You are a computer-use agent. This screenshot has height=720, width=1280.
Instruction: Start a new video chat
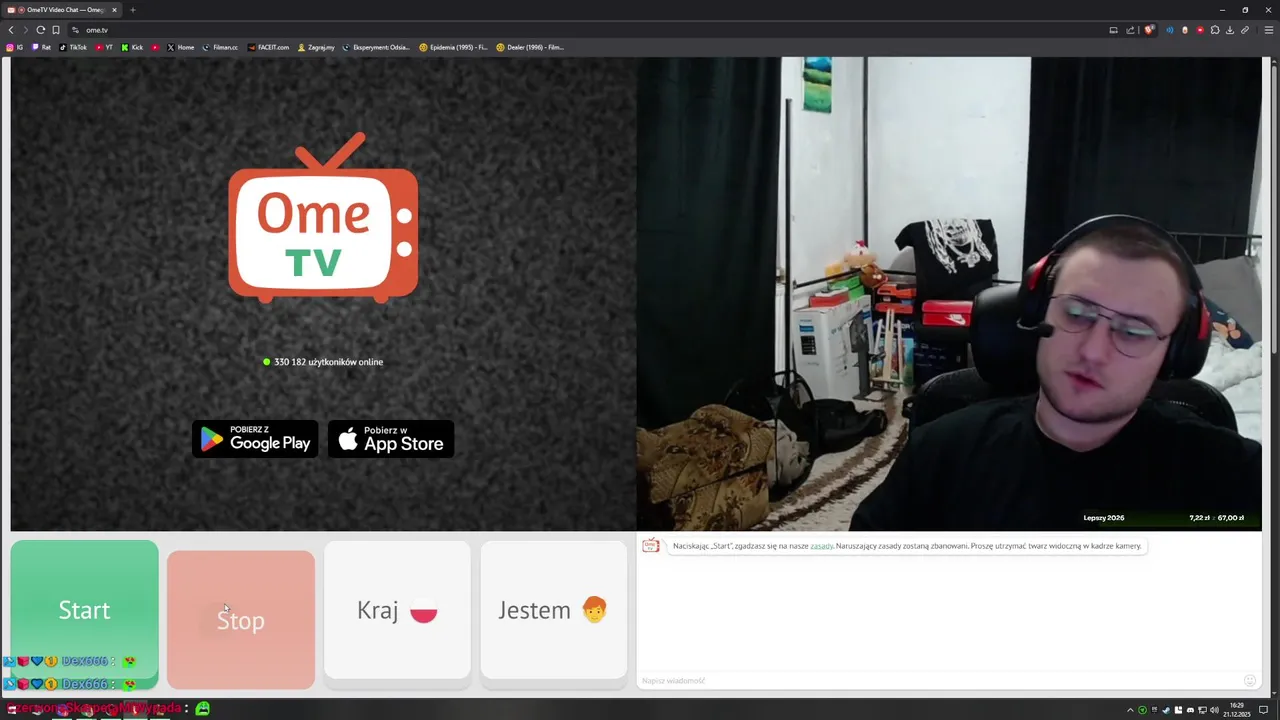click(x=84, y=614)
